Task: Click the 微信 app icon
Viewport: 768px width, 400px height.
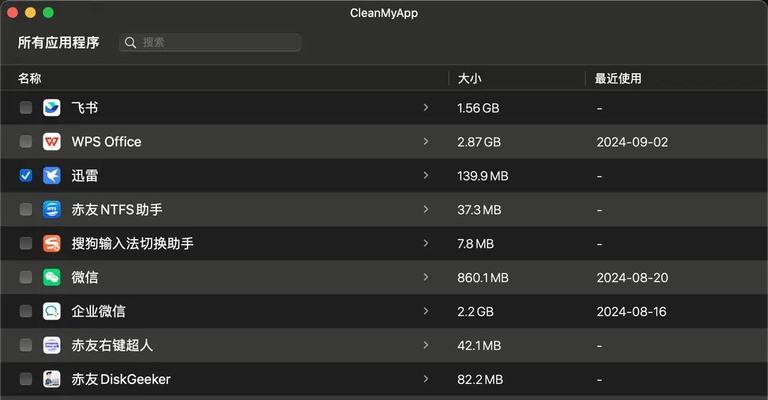Action: (x=51, y=277)
